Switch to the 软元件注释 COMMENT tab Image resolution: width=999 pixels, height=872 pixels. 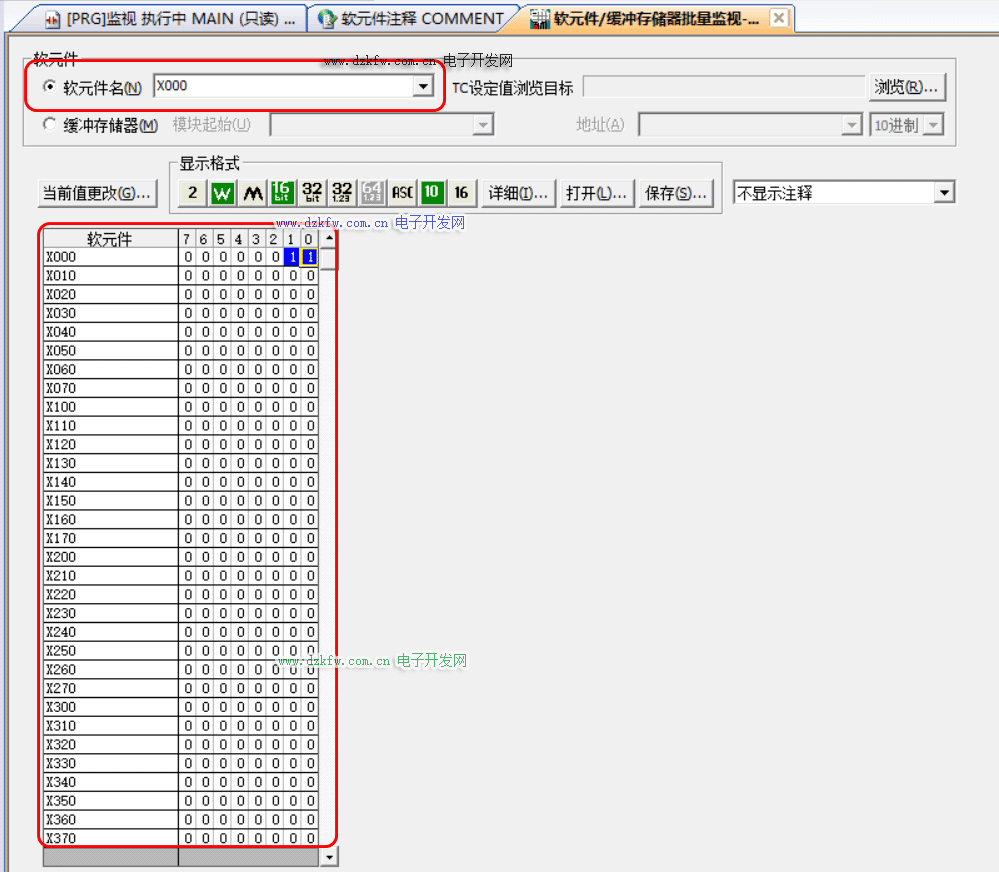pos(410,18)
